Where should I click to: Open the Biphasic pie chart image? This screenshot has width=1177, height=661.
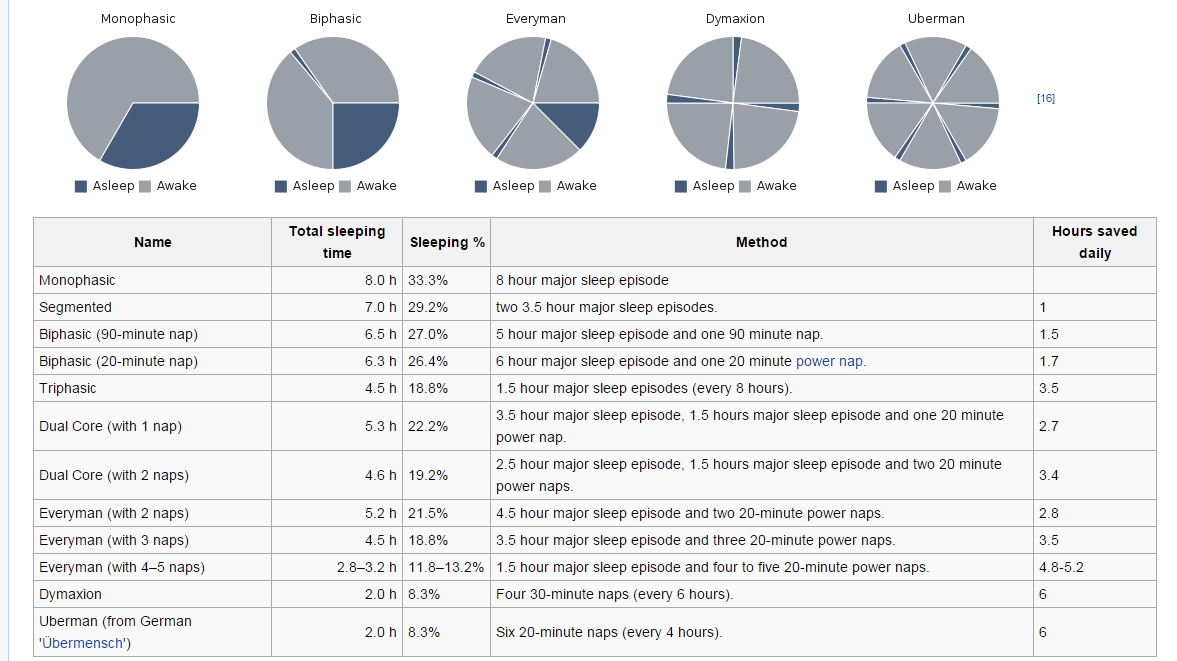coord(332,102)
